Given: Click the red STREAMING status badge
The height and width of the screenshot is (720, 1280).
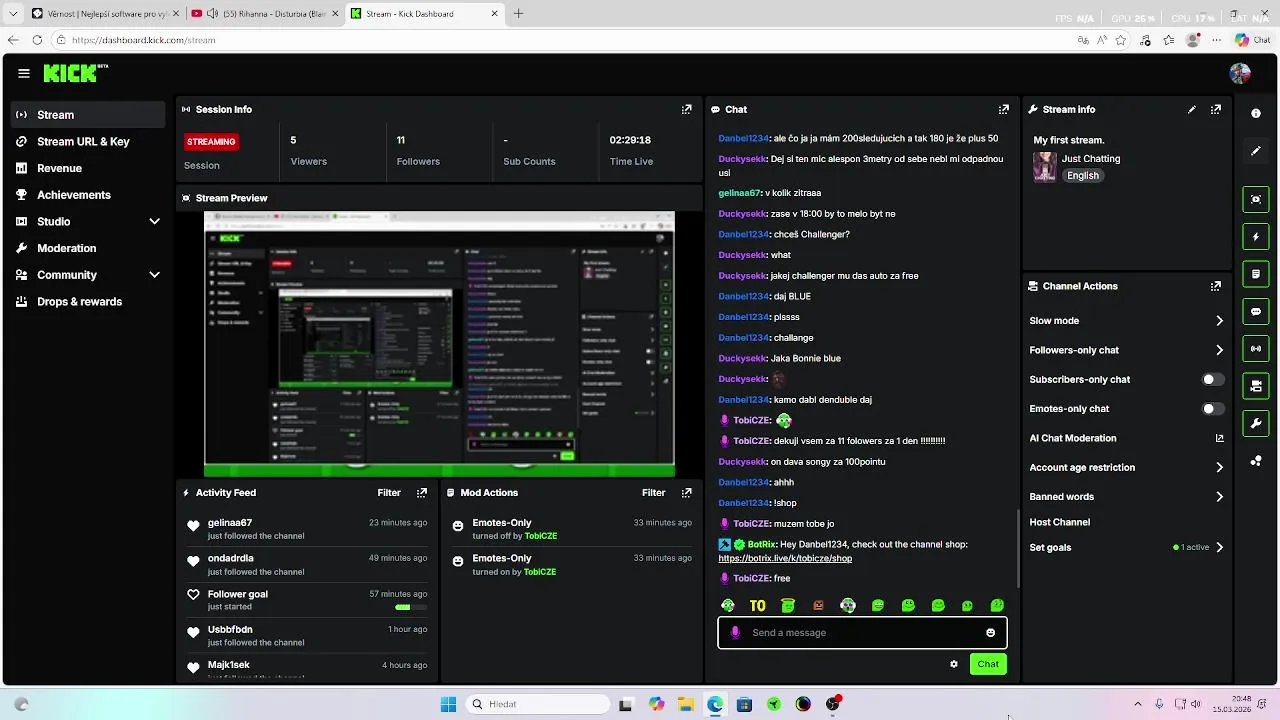Looking at the screenshot, I should coord(211,142).
